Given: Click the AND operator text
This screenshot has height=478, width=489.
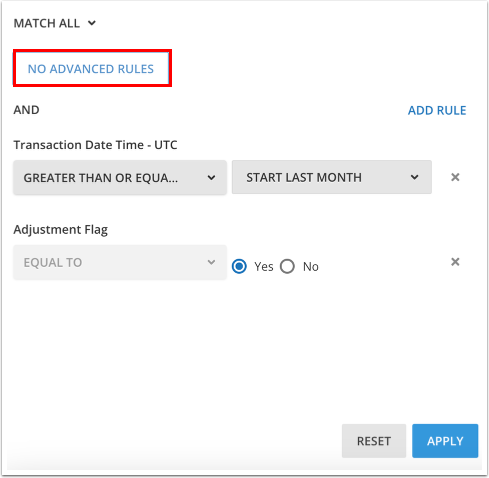Looking at the screenshot, I should (26, 110).
